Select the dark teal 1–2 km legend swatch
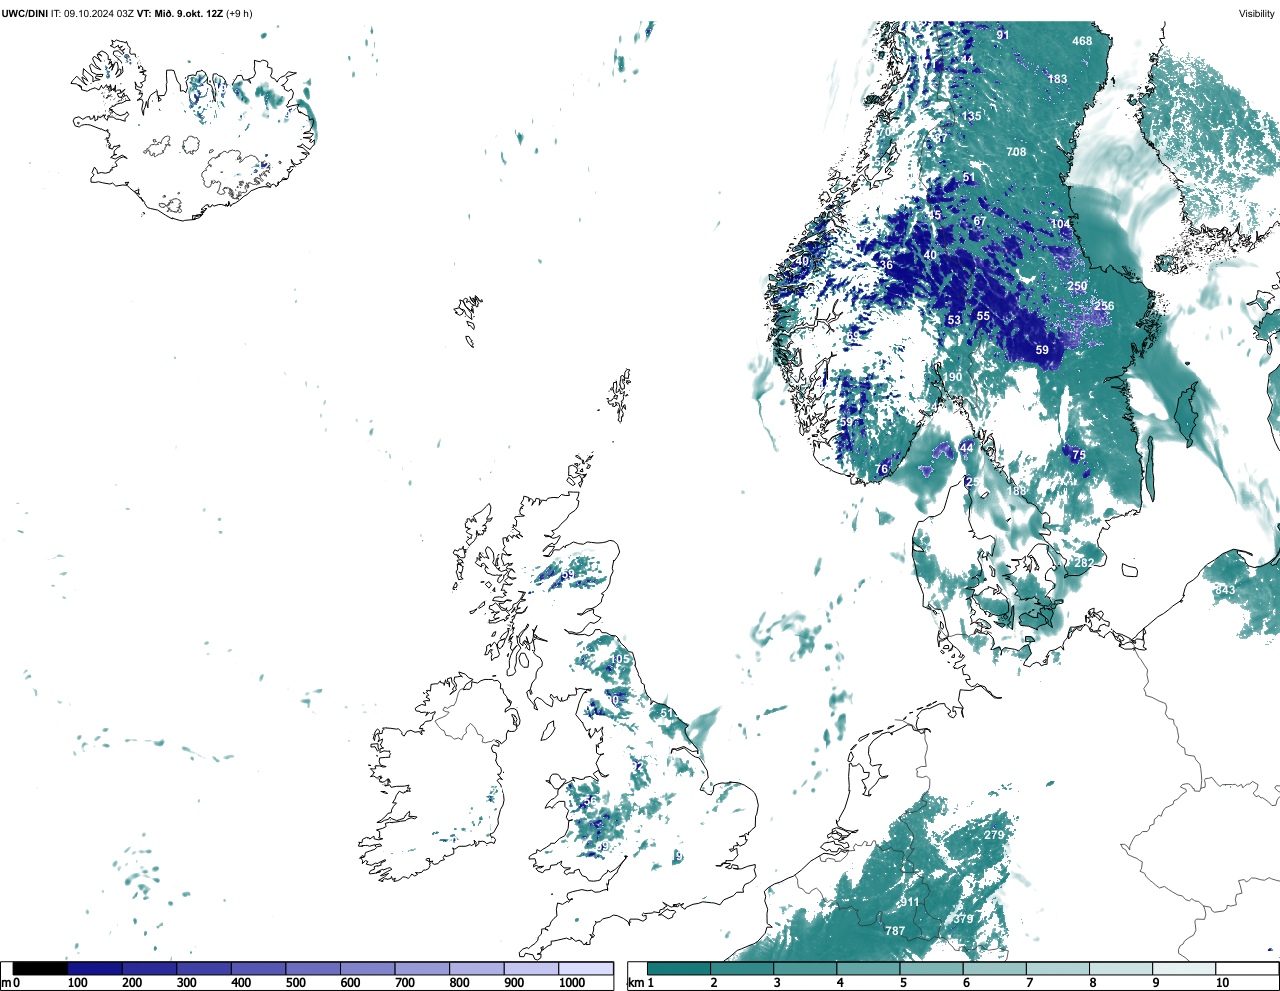Image resolution: width=1280 pixels, height=991 pixels. 679,969
